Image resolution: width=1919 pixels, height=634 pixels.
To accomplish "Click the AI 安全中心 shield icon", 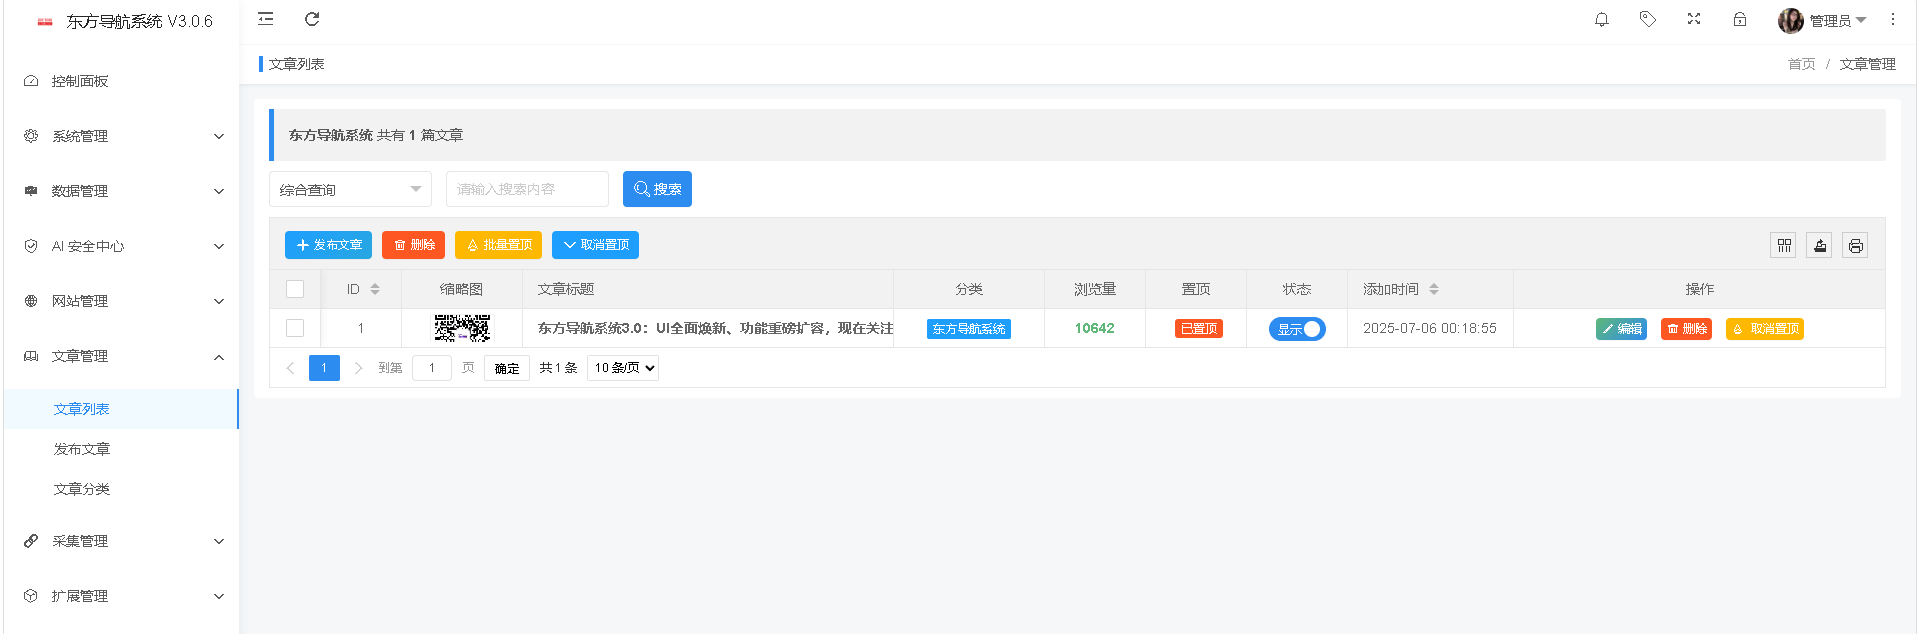I will [x=31, y=246].
